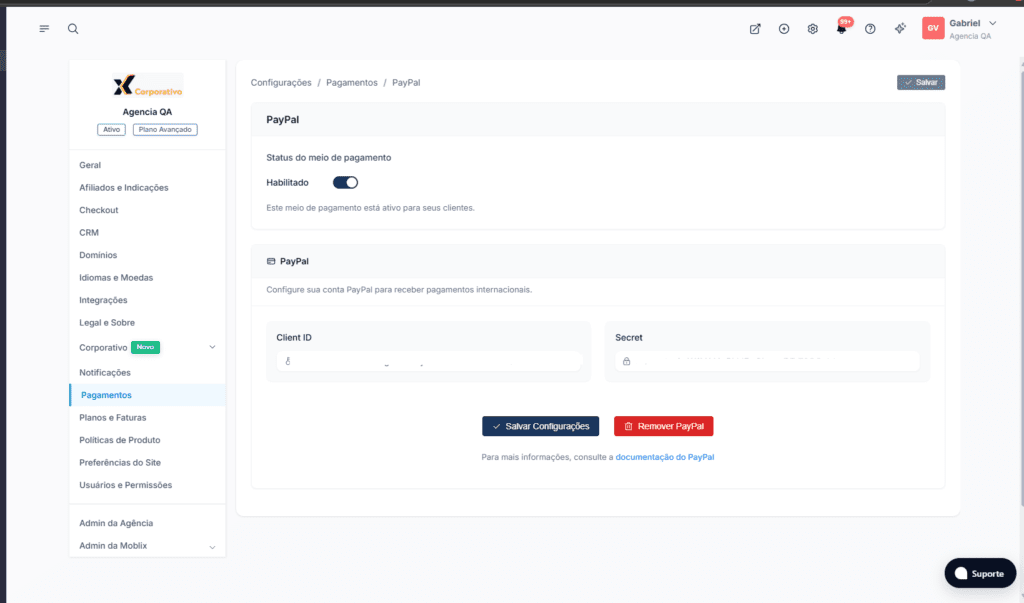This screenshot has width=1024, height=603.
Task: Go to Afiliados e Indicações
Action: pos(124,187)
